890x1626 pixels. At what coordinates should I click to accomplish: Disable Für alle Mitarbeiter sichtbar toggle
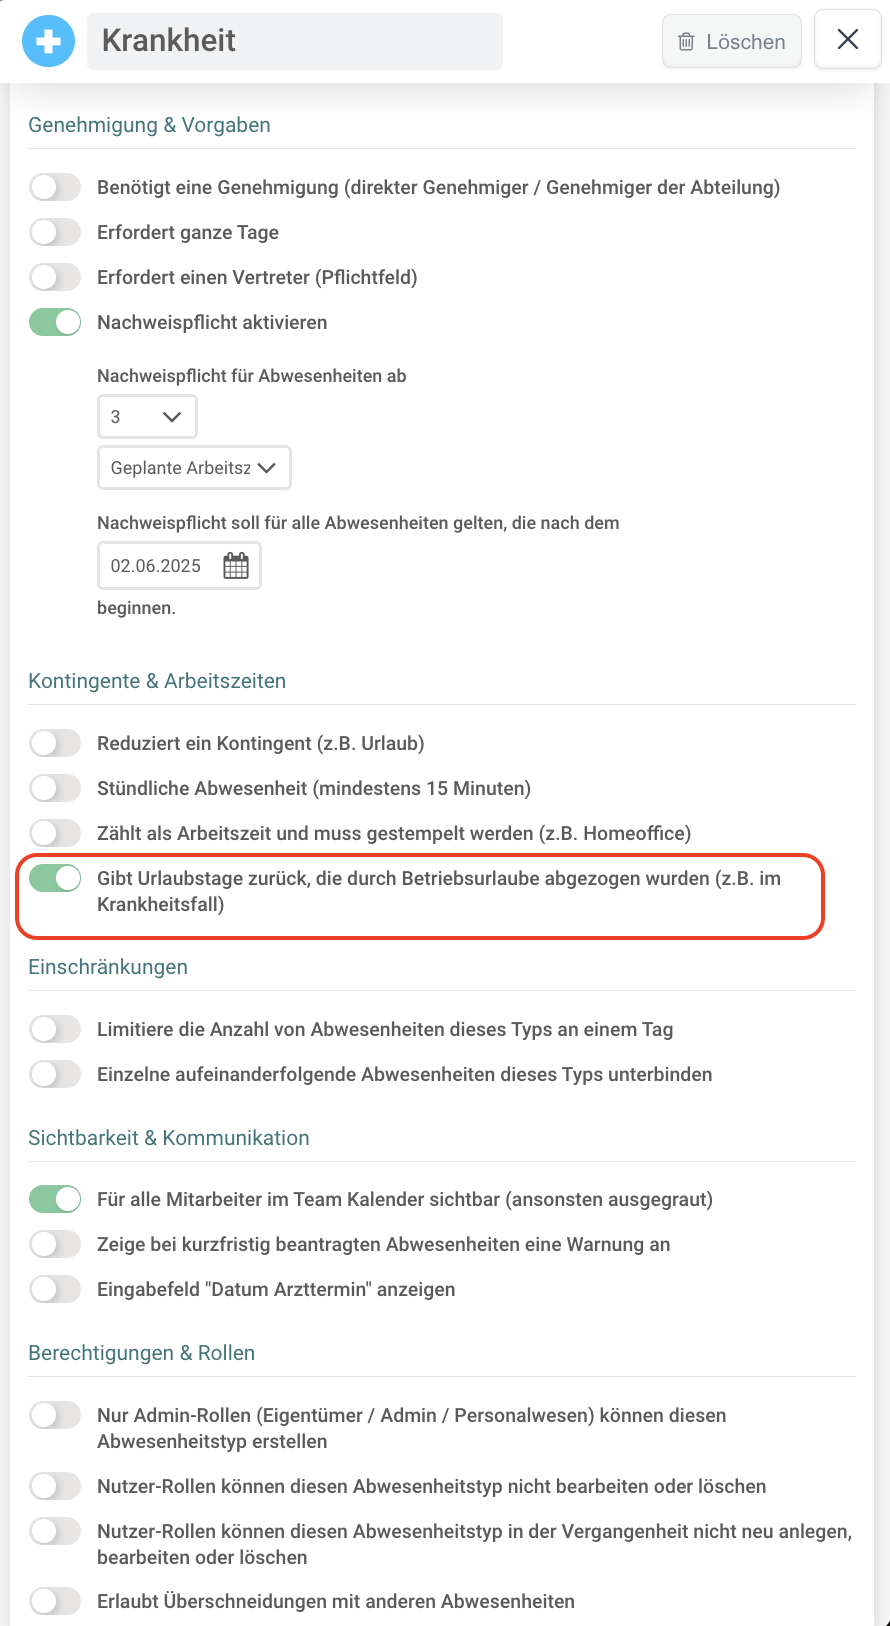pos(55,1199)
